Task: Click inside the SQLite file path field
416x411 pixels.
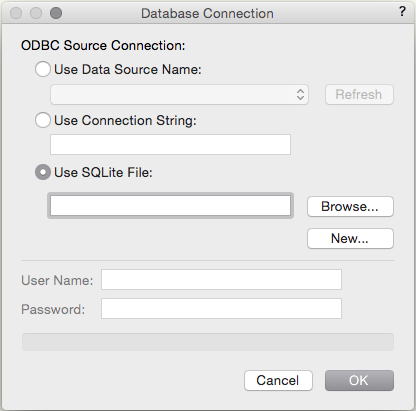Action: click(x=170, y=206)
